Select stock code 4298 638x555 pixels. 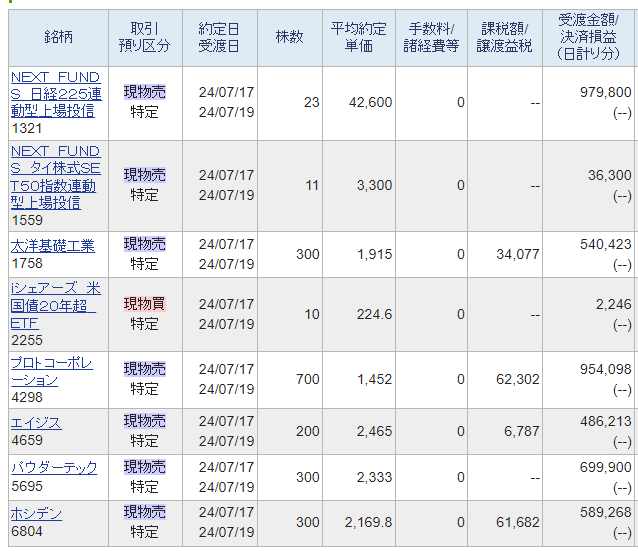click(27, 397)
